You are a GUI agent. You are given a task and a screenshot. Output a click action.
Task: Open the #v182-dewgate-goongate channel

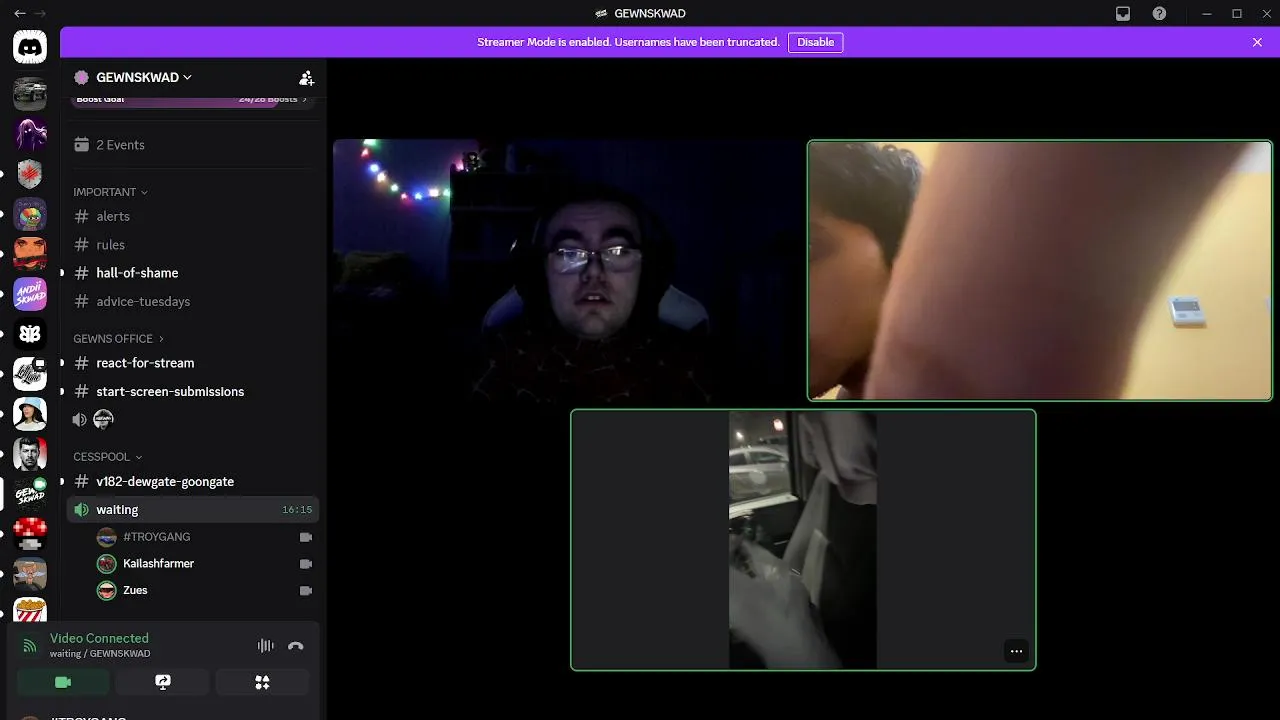click(x=193, y=481)
